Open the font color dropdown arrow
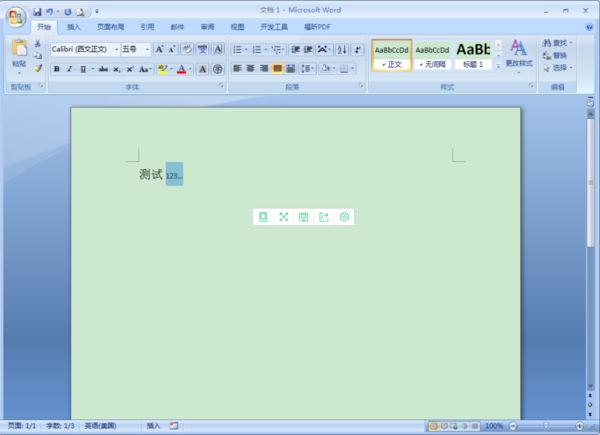Screen dimensions: 600x435 [190, 69]
